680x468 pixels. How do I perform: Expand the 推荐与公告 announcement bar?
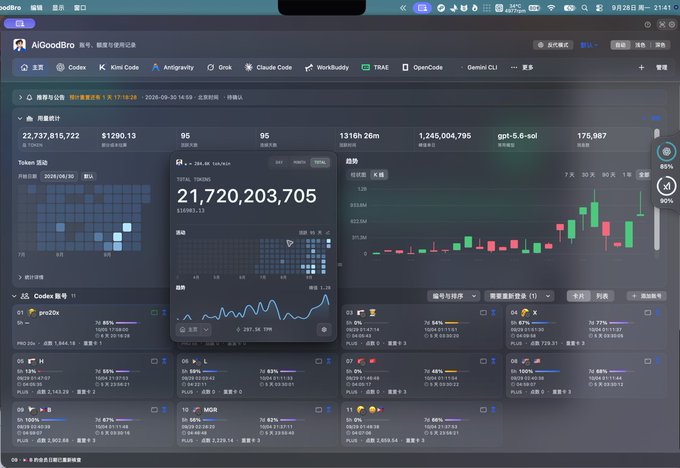pyautogui.click(x=20, y=97)
